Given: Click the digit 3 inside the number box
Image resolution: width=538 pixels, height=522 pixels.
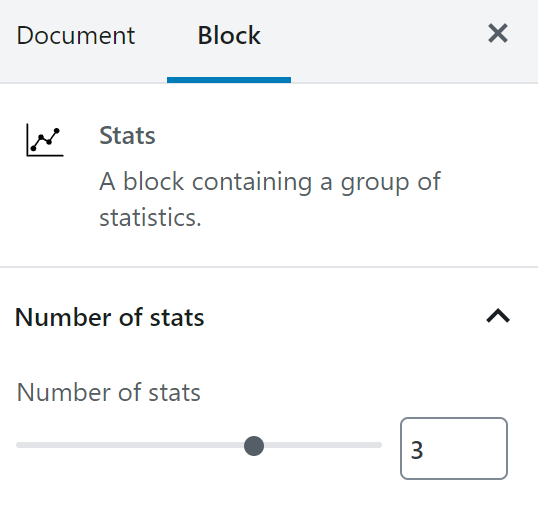Looking at the screenshot, I should coord(417,450).
